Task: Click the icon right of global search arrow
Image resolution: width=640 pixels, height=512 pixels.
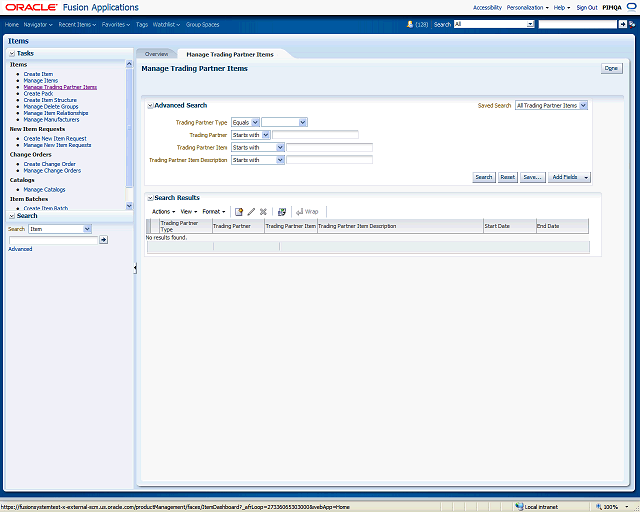Action: coord(632,24)
